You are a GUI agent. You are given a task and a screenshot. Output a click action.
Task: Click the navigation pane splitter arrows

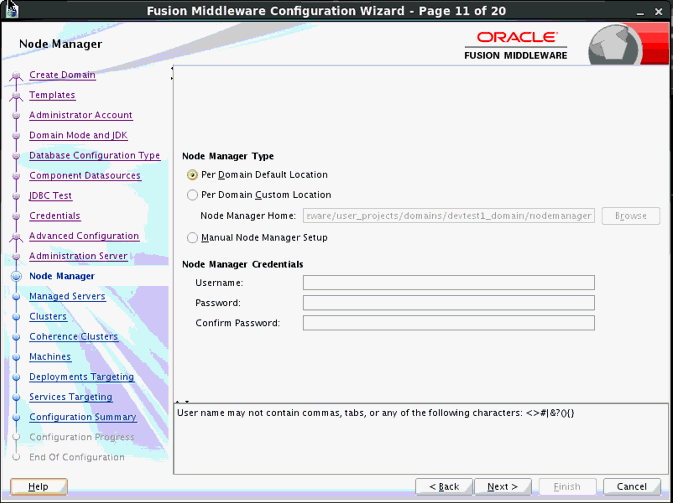pos(172,73)
